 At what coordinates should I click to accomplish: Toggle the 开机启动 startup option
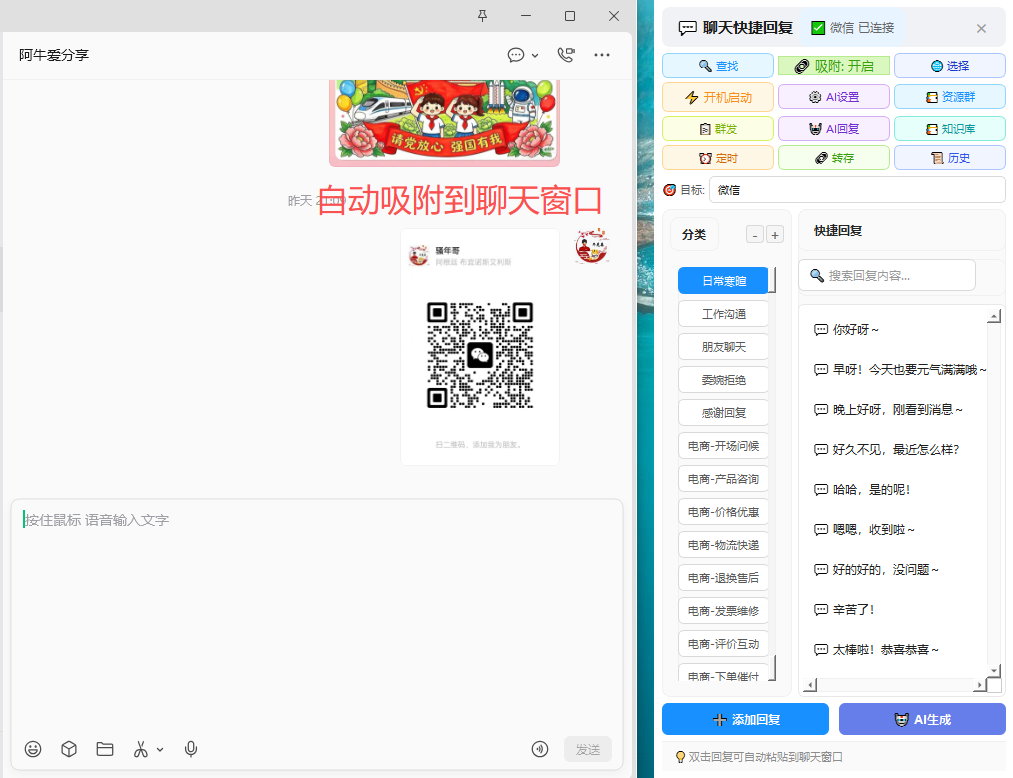(718, 97)
